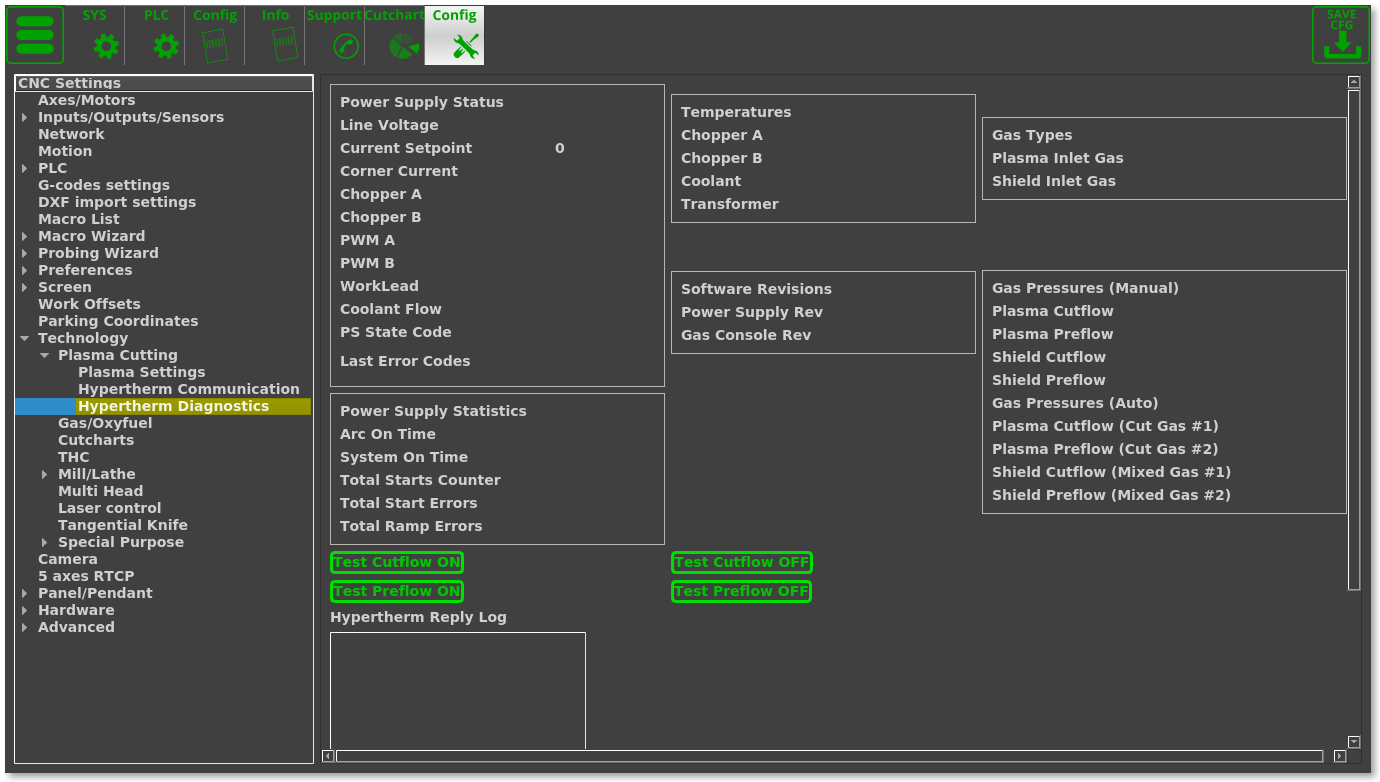The width and height of the screenshot is (1380, 782).
Task: Open the Config tab with document icon
Action: coord(215,36)
